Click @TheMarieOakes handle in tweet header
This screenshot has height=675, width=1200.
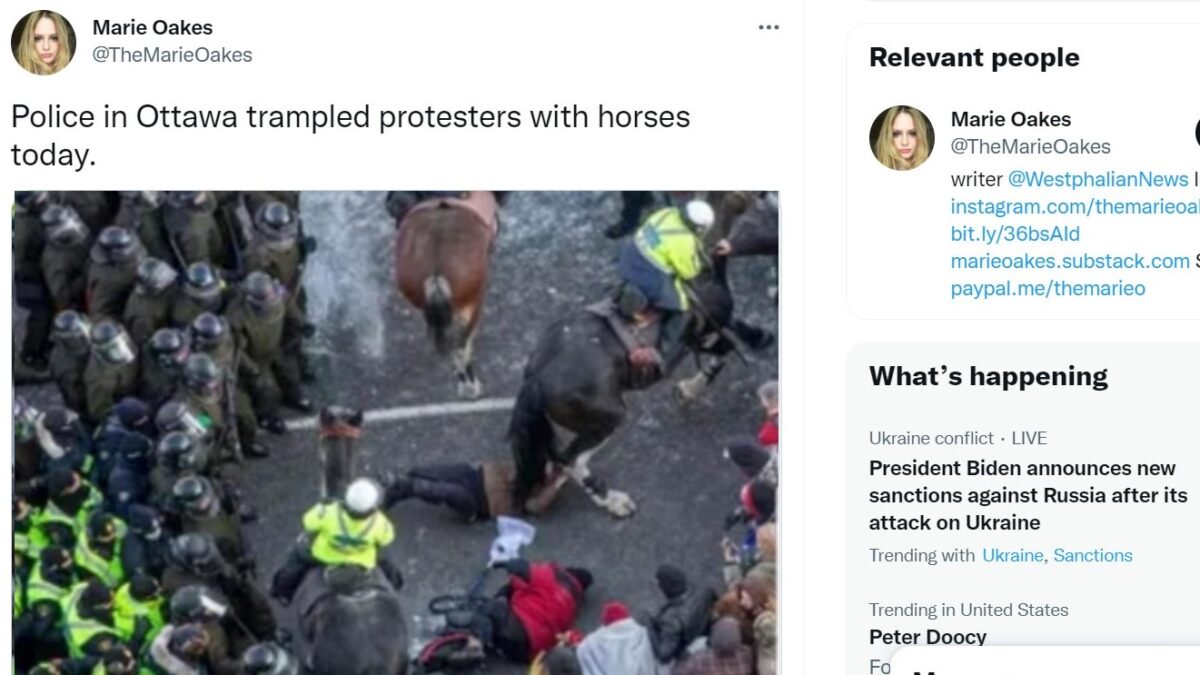pyautogui.click(x=172, y=55)
